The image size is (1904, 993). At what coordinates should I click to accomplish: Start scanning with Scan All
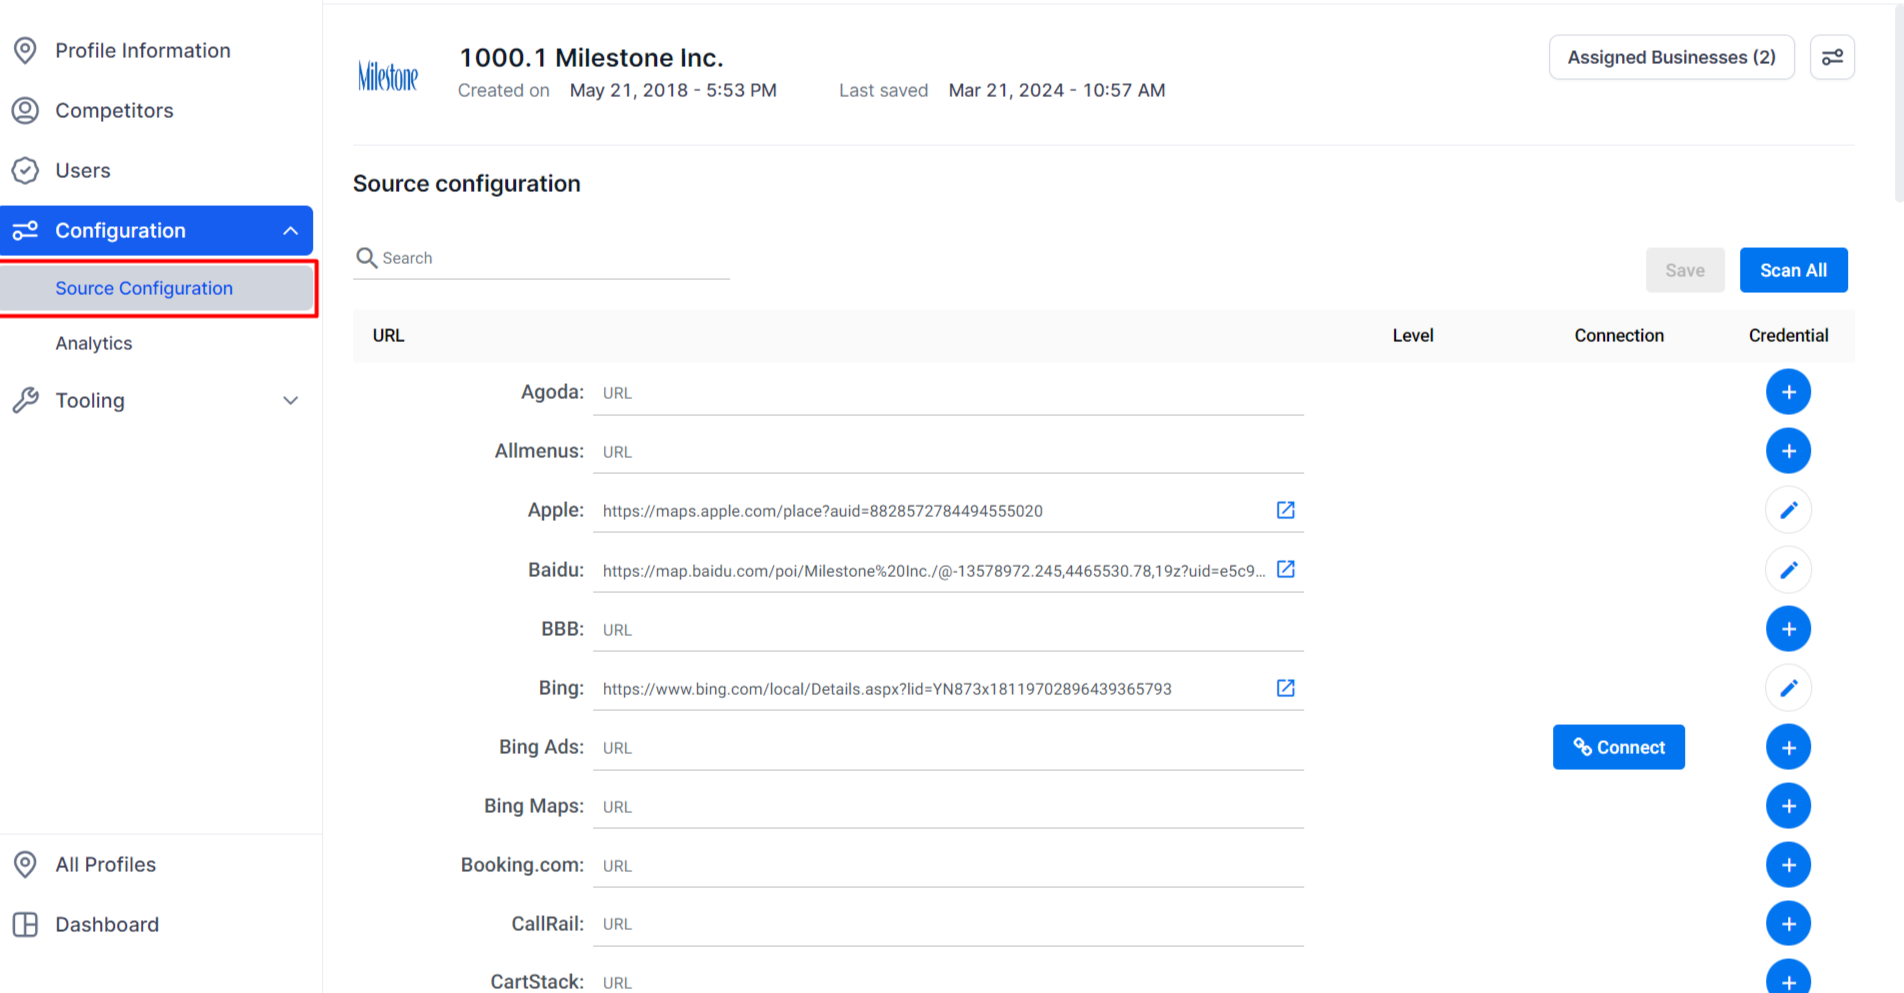[1793, 270]
